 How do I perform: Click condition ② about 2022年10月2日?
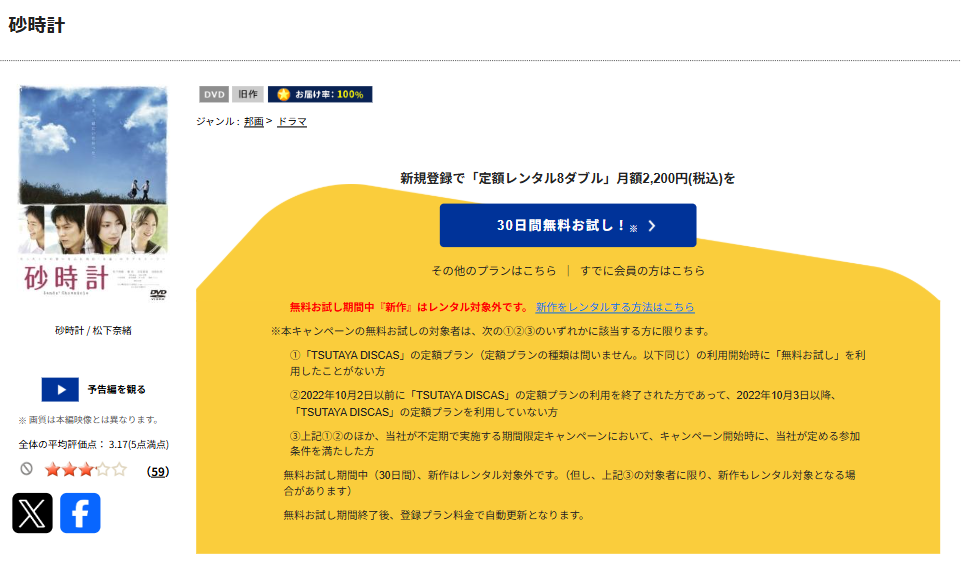click(x=564, y=403)
